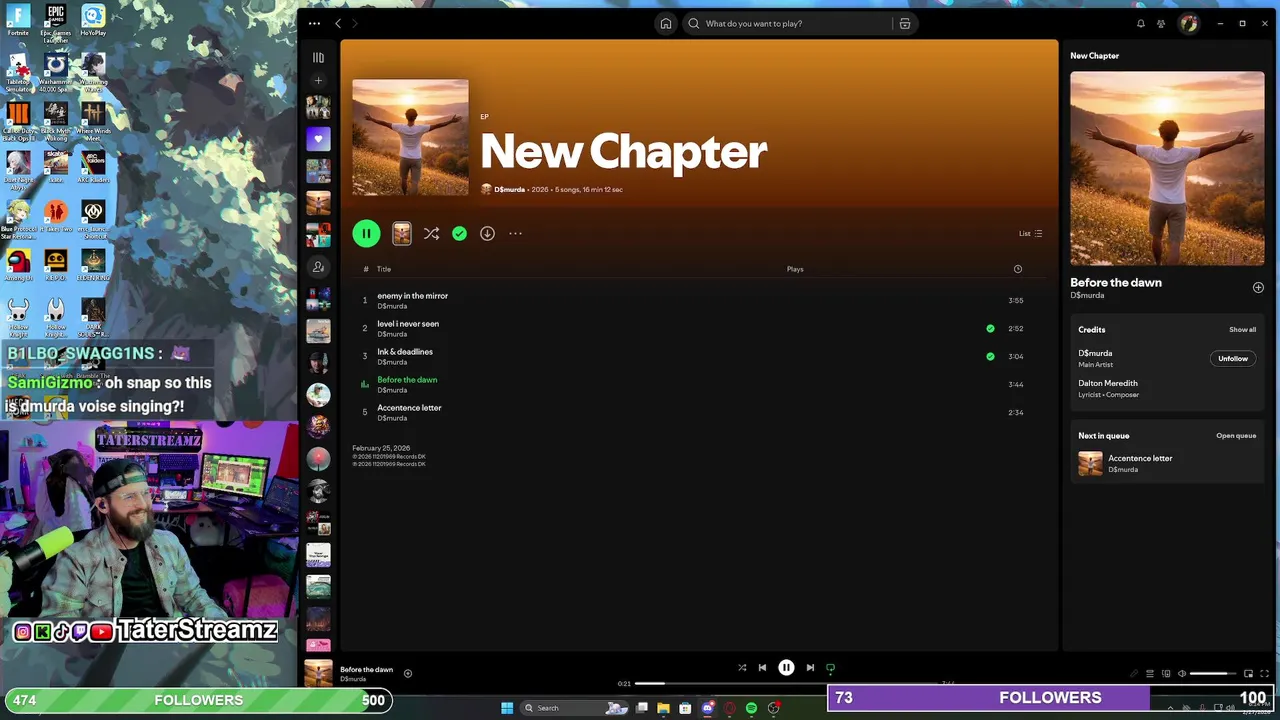Open the Browse icon beside search
This screenshot has width=1280, height=720.
pyautogui.click(x=905, y=23)
